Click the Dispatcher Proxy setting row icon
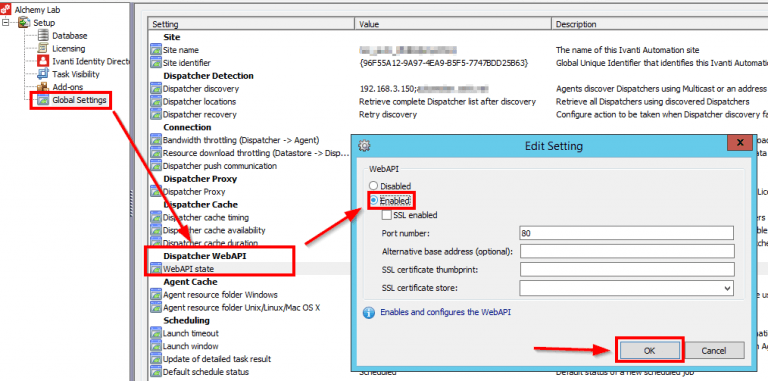Viewport: 768px width, 381px height. [x=156, y=191]
